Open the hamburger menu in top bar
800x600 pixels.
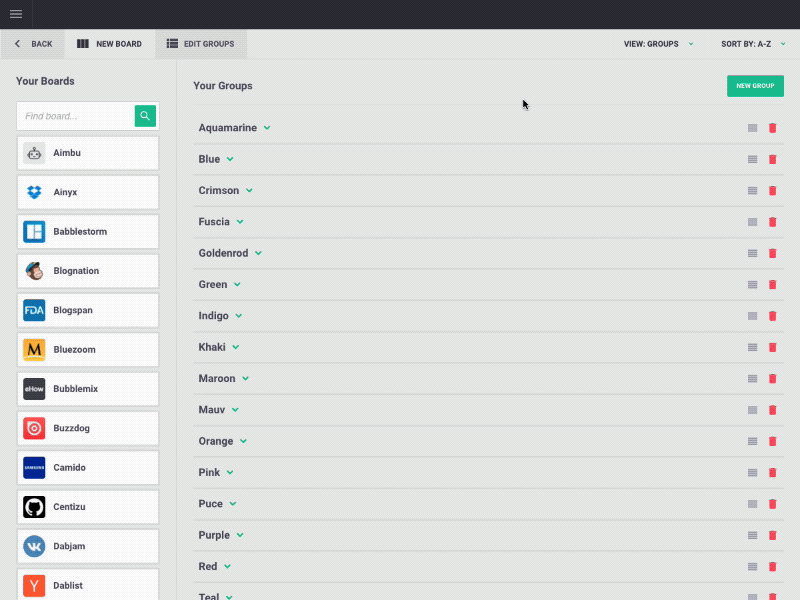click(16, 14)
